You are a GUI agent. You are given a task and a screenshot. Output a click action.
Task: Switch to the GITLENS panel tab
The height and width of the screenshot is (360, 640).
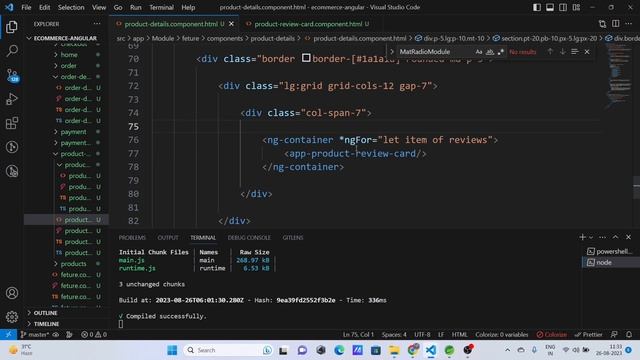[293, 237]
